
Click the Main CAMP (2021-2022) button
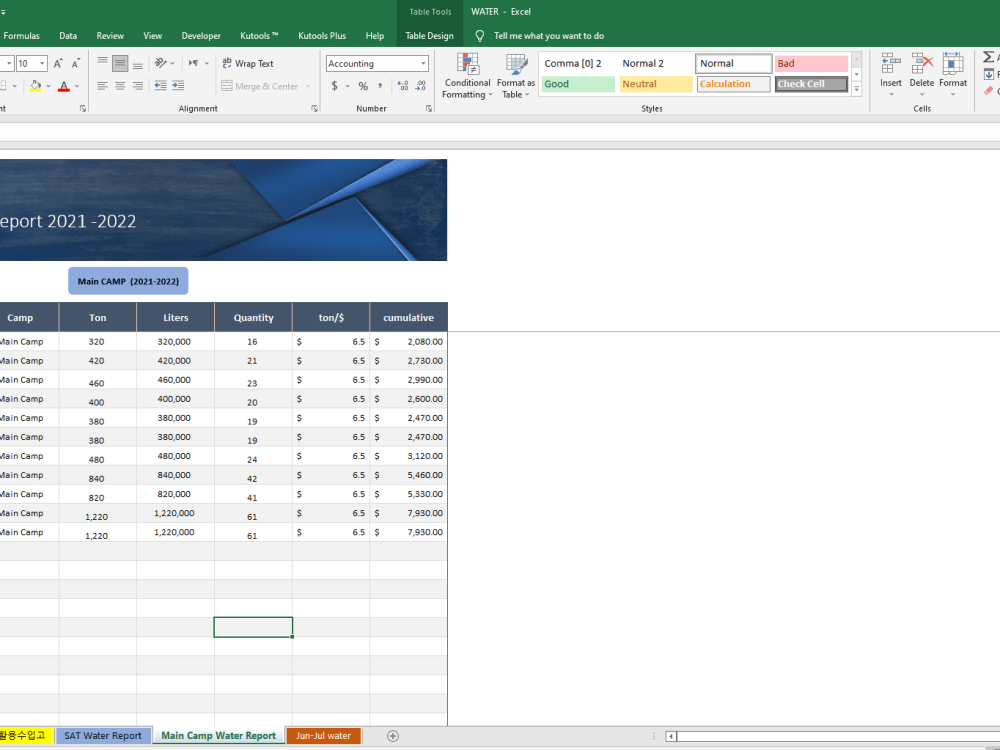128,281
